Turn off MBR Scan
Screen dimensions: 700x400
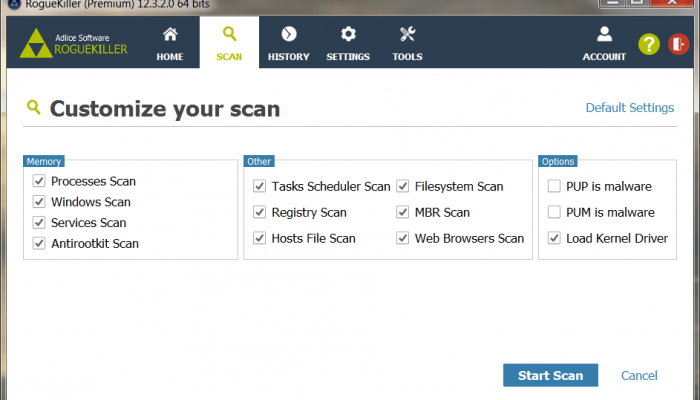point(403,212)
